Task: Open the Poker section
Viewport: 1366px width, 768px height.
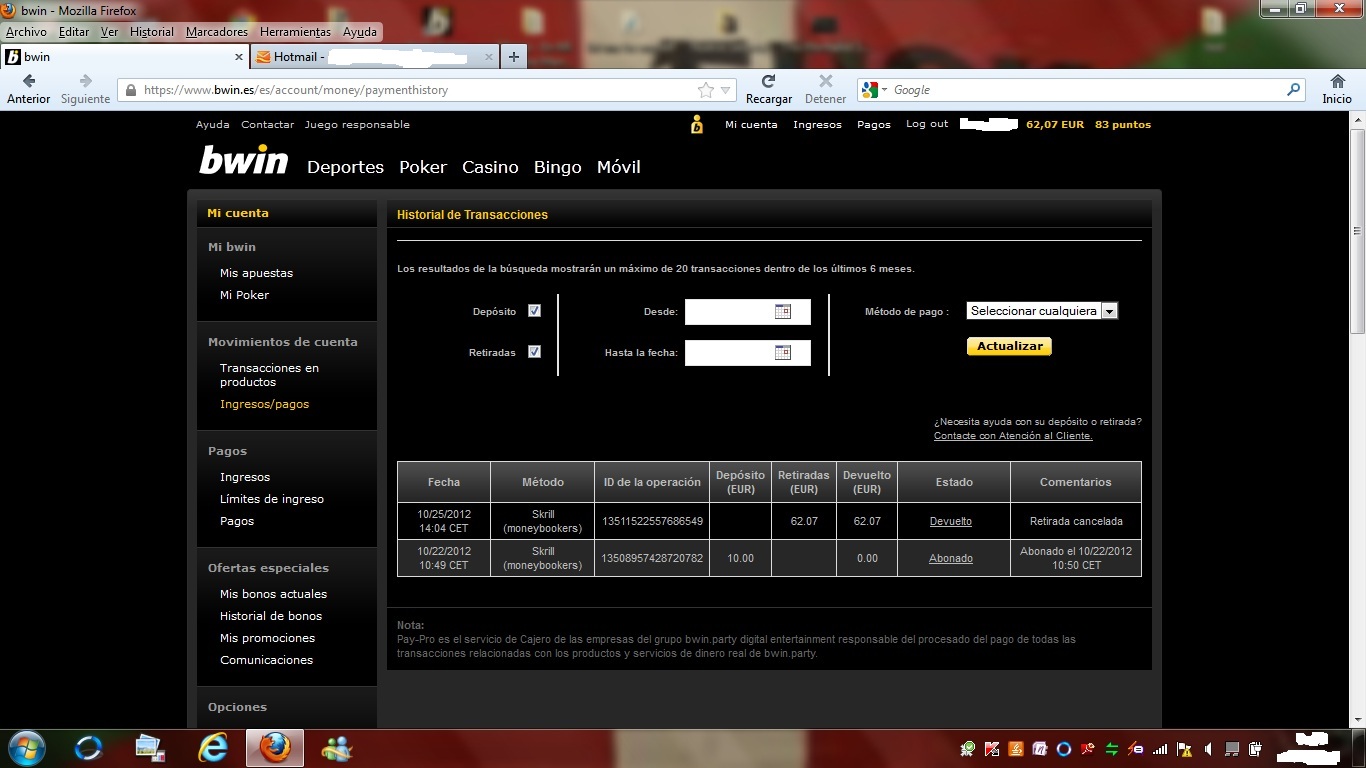Action: click(423, 167)
